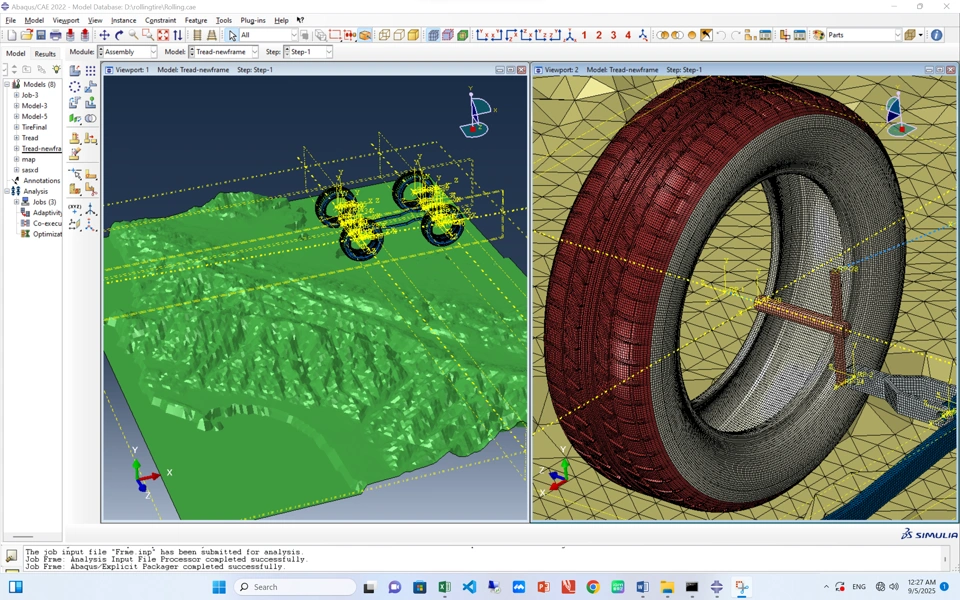Open Excel from the taskbar
The image size is (960, 600).
coord(444,587)
